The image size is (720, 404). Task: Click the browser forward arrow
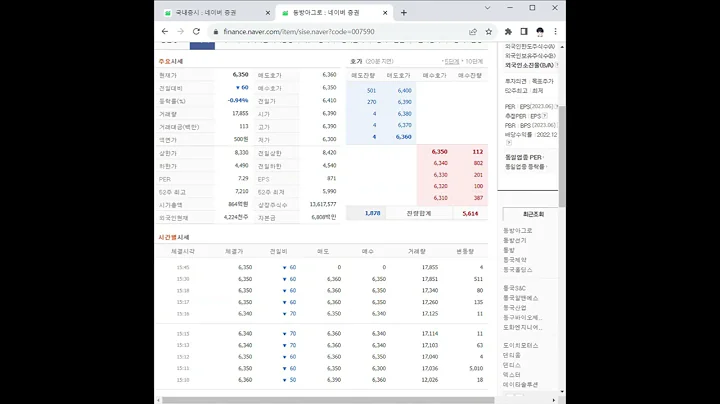[180, 31]
